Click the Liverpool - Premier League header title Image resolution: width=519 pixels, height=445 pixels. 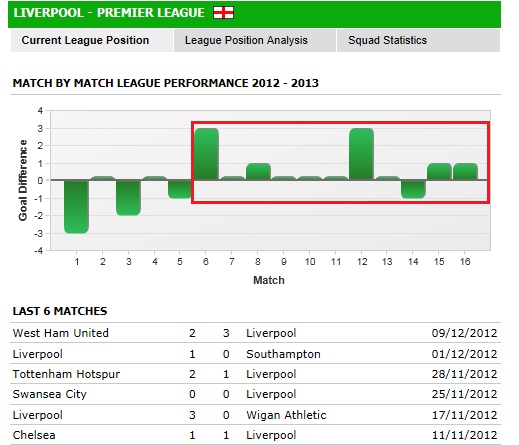pyautogui.click(x=109, y=13)
